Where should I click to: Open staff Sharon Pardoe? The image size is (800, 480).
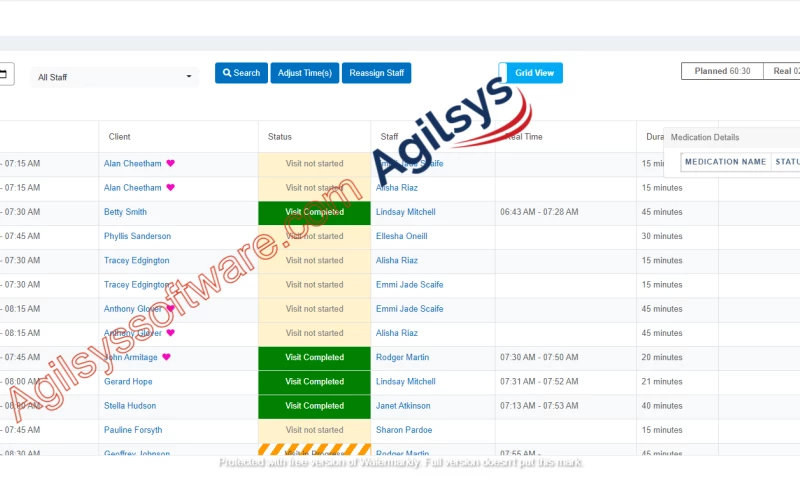[x=404, y=430]
